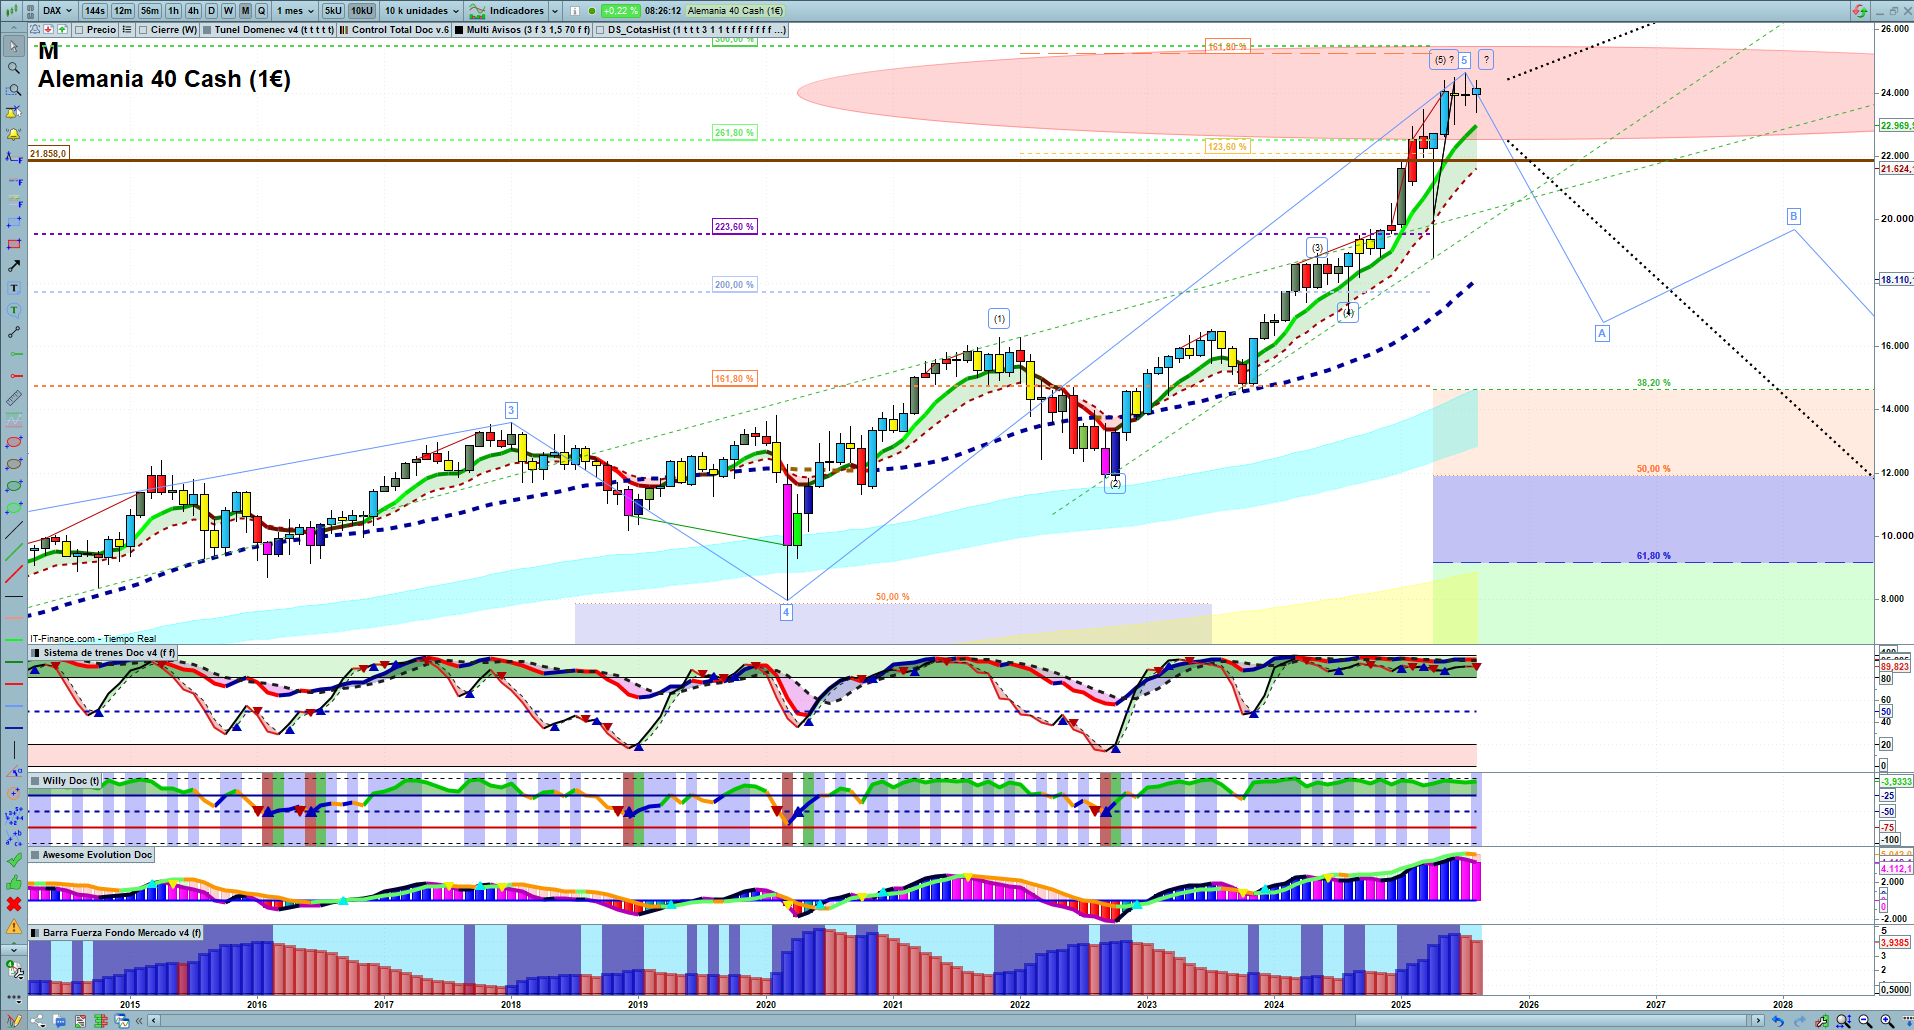Click the red X delete icon

tap(14, 904)
